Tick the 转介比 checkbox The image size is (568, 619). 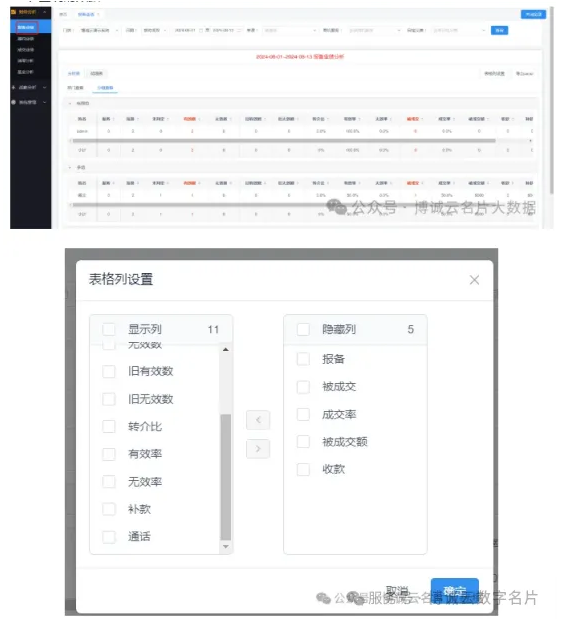109,426
